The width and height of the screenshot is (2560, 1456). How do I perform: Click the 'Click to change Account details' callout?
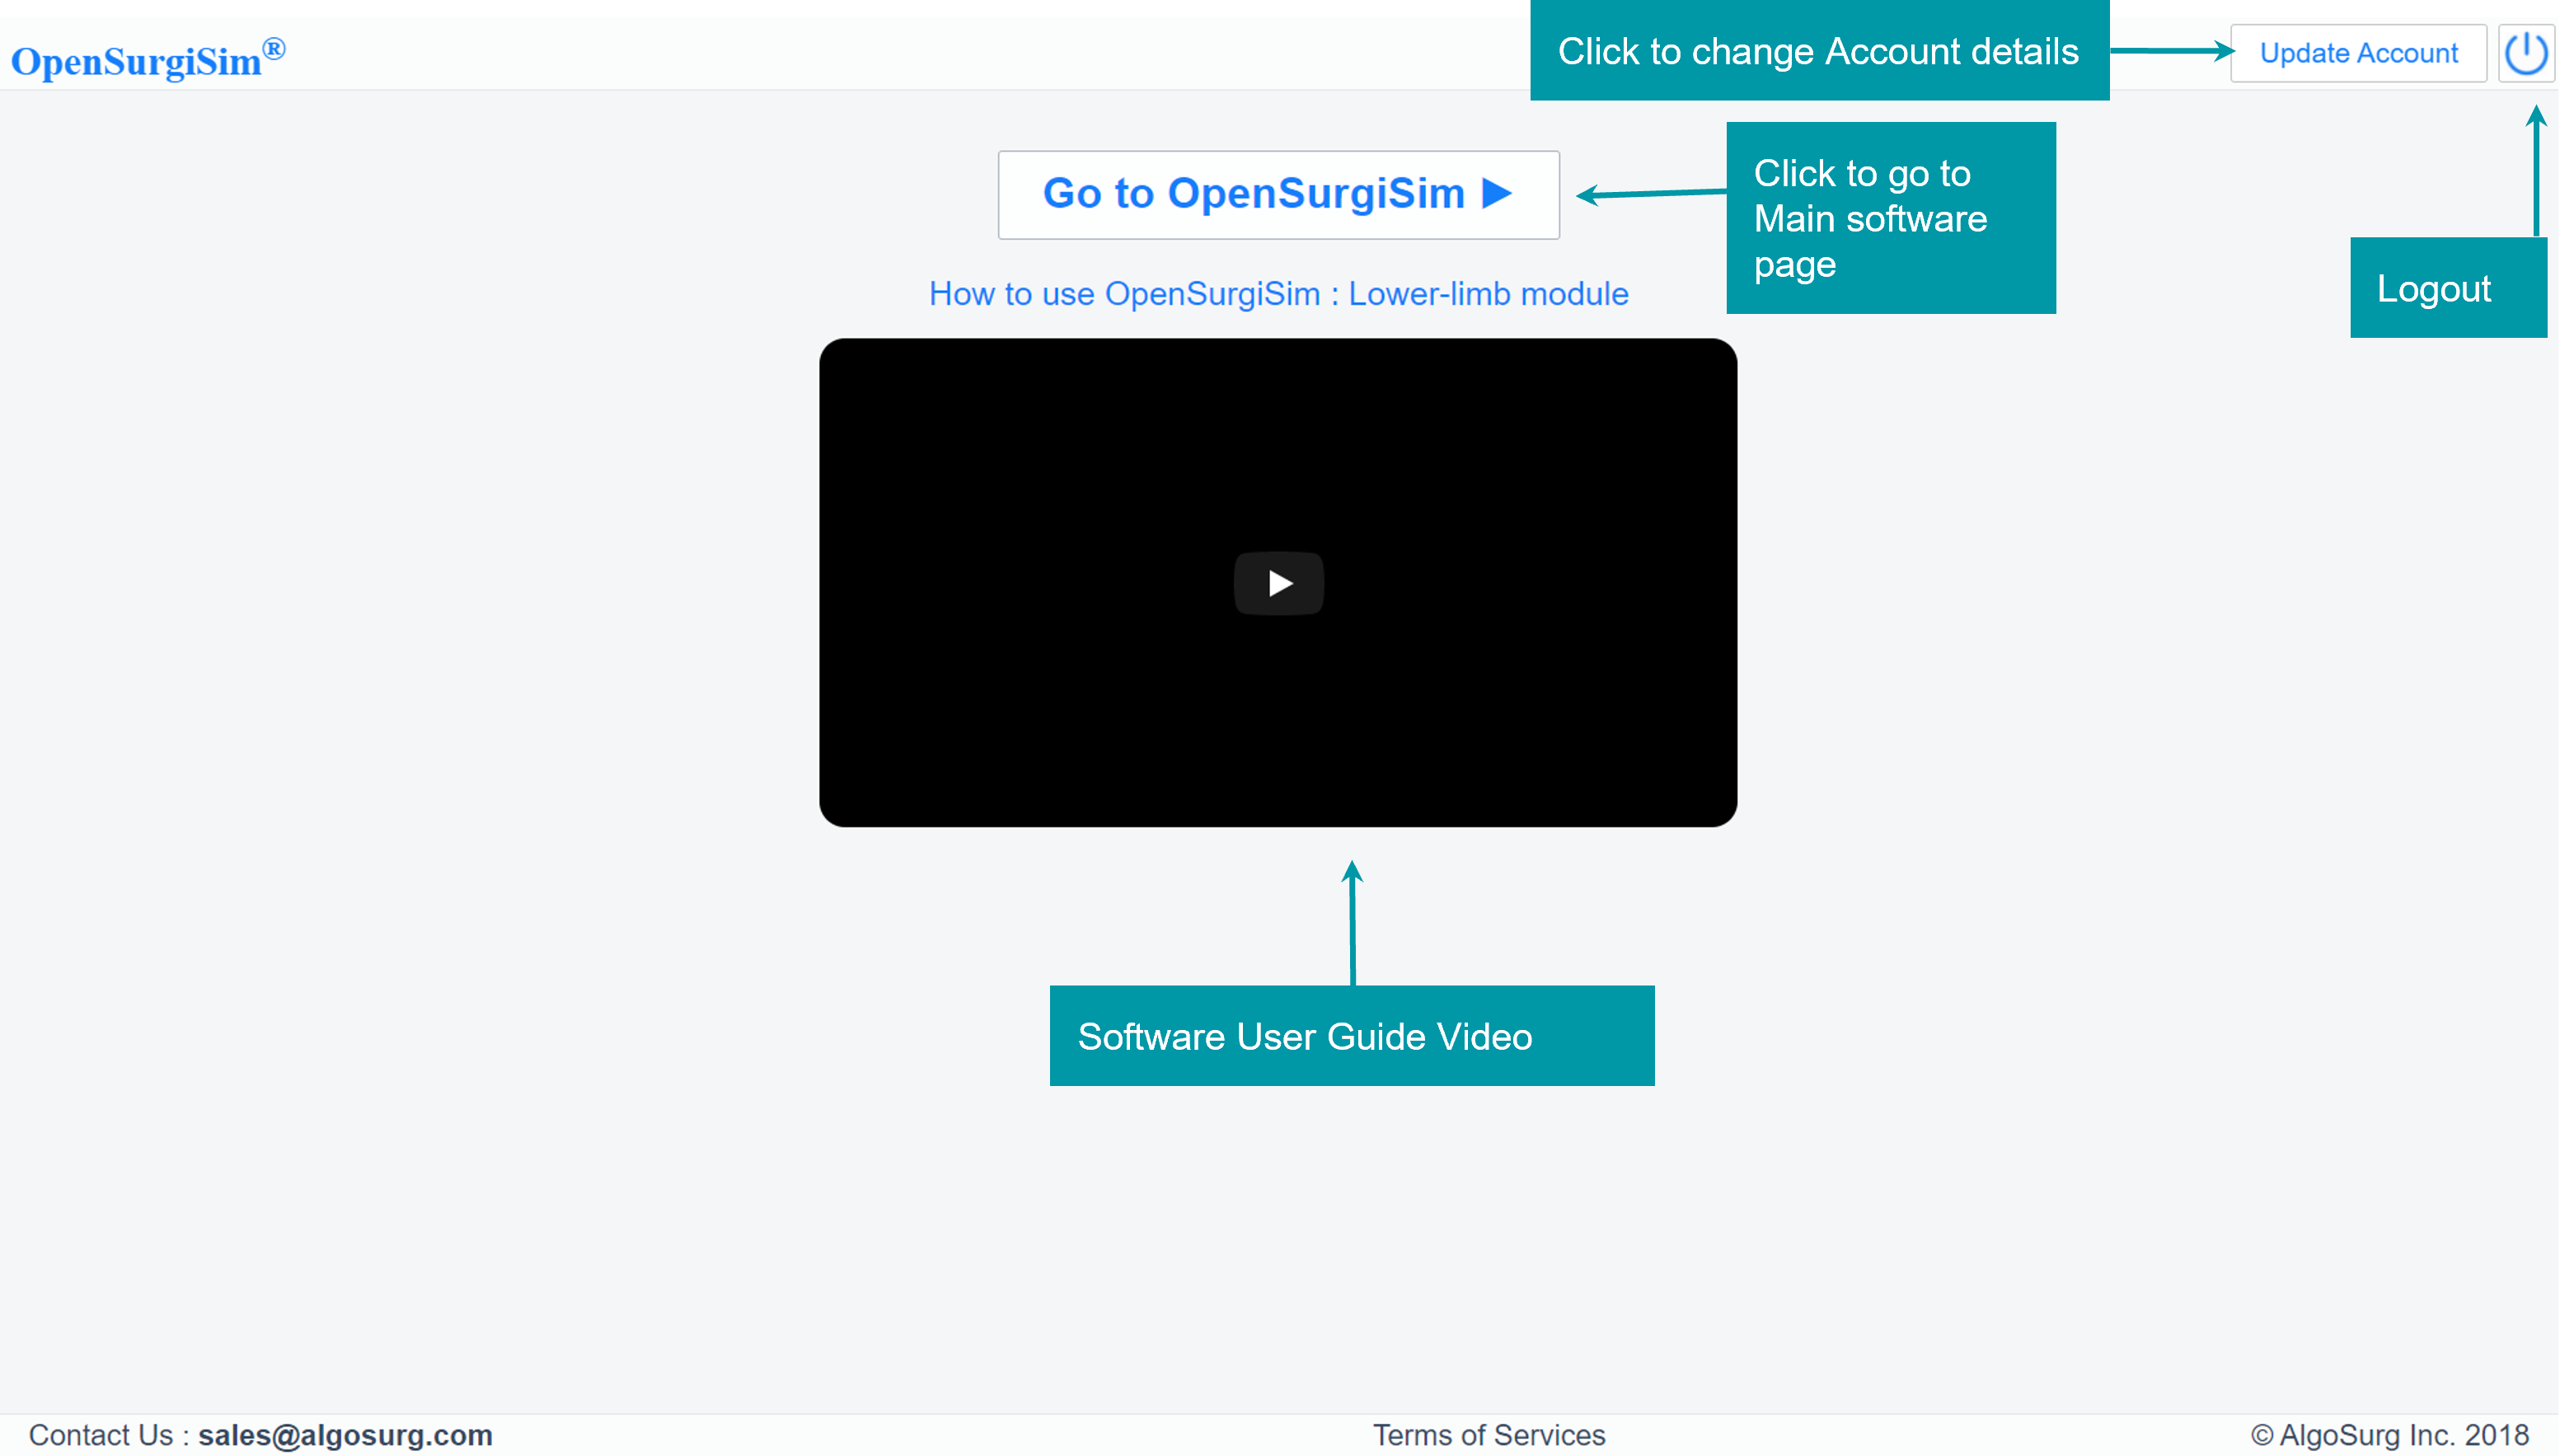coord(1818,51)
